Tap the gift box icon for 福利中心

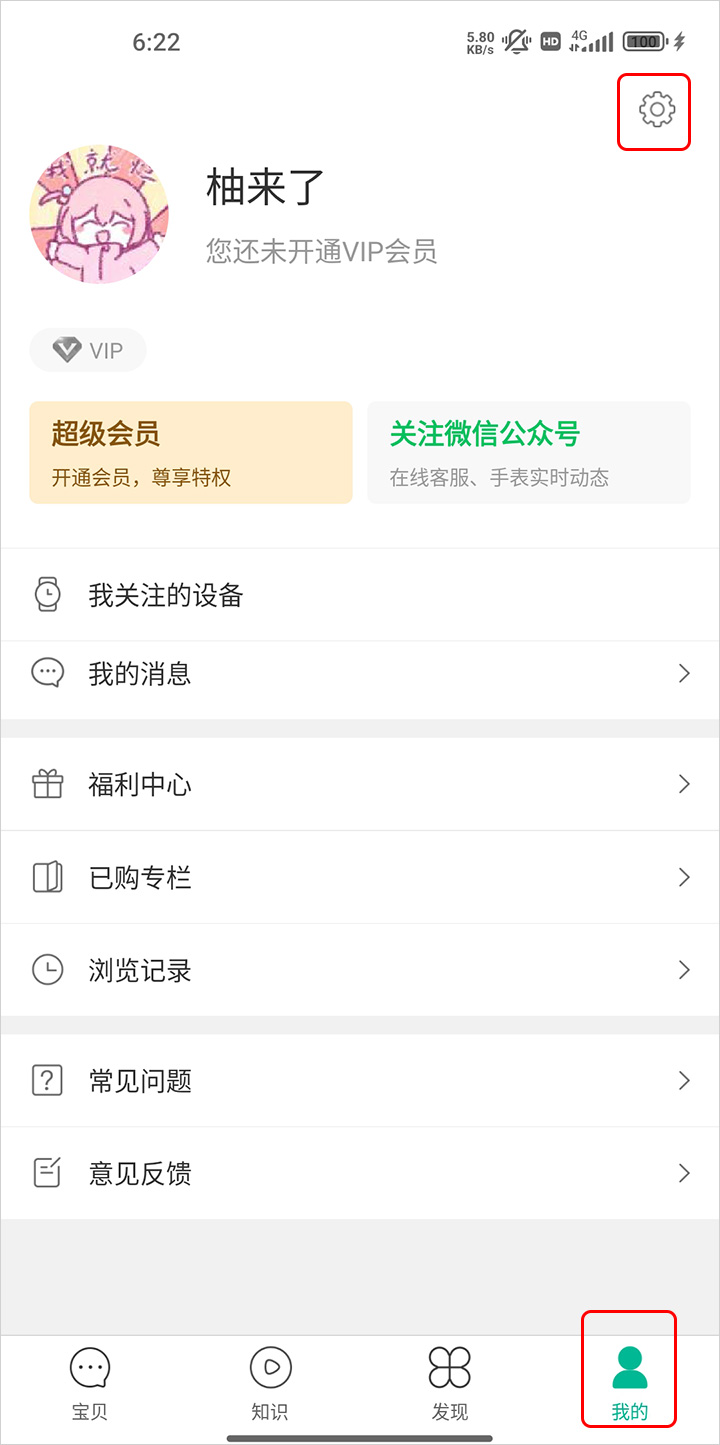[x=47, y=784]
